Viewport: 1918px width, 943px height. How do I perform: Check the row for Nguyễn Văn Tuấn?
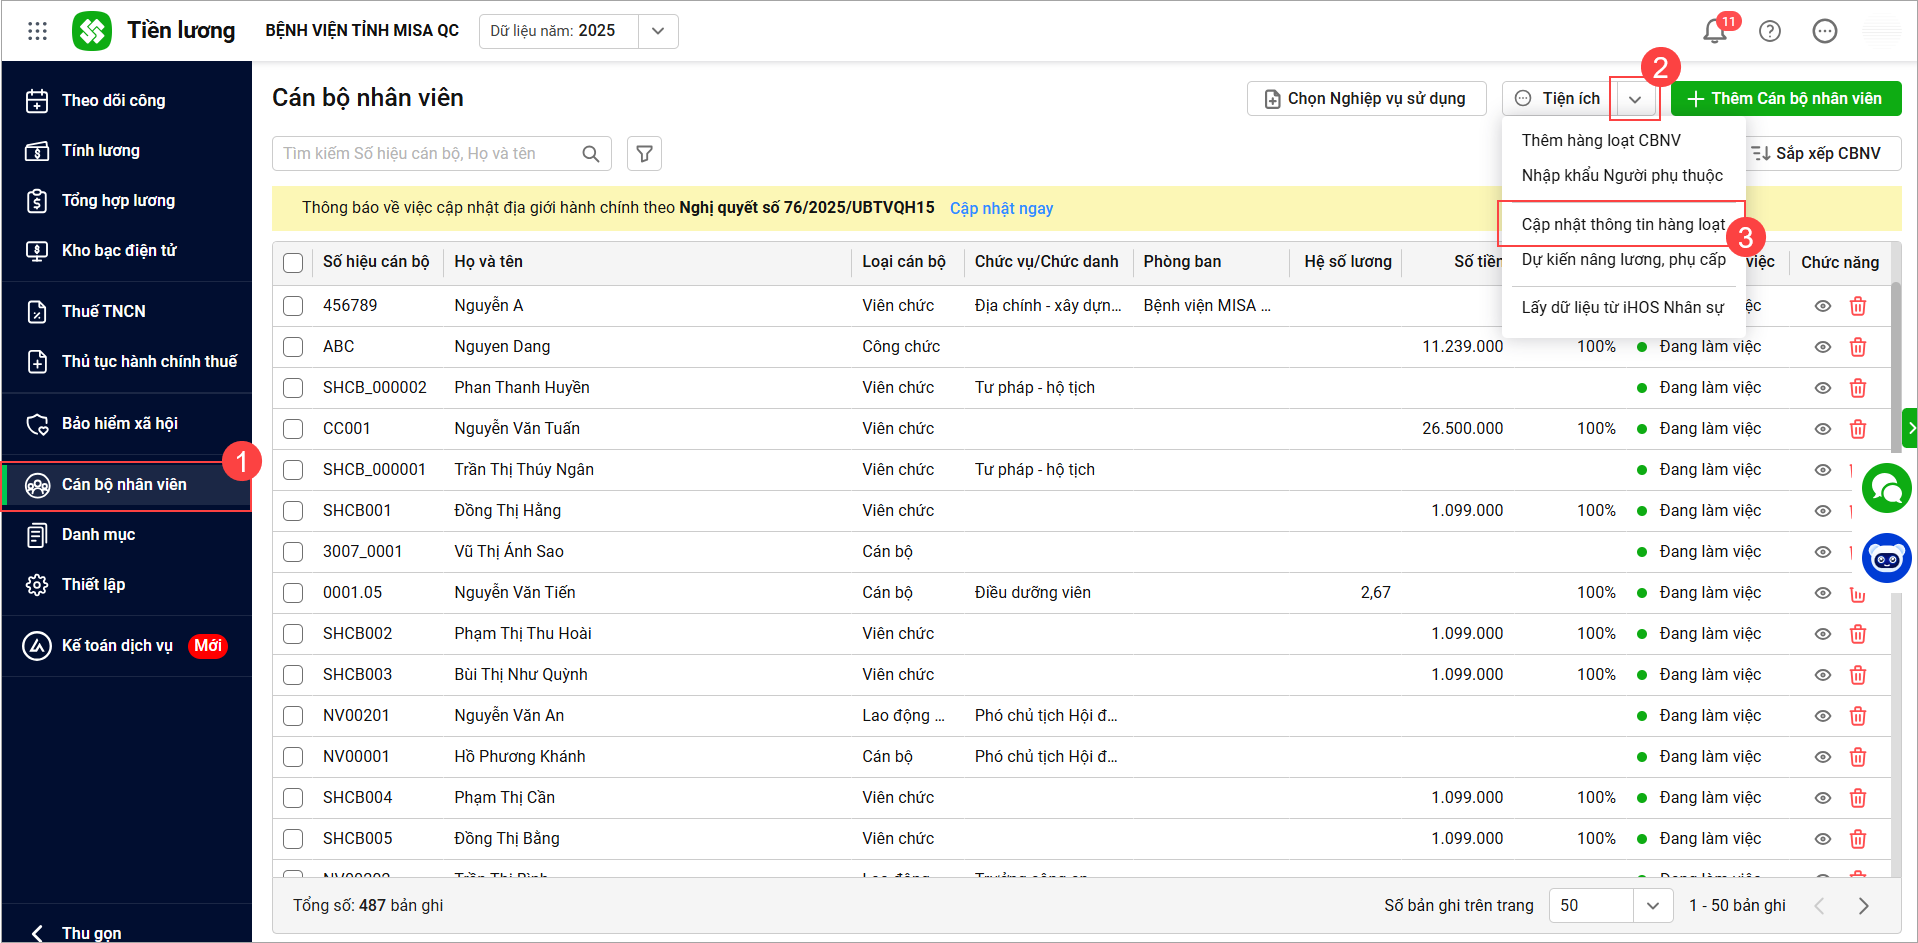[x=293, y=429]
